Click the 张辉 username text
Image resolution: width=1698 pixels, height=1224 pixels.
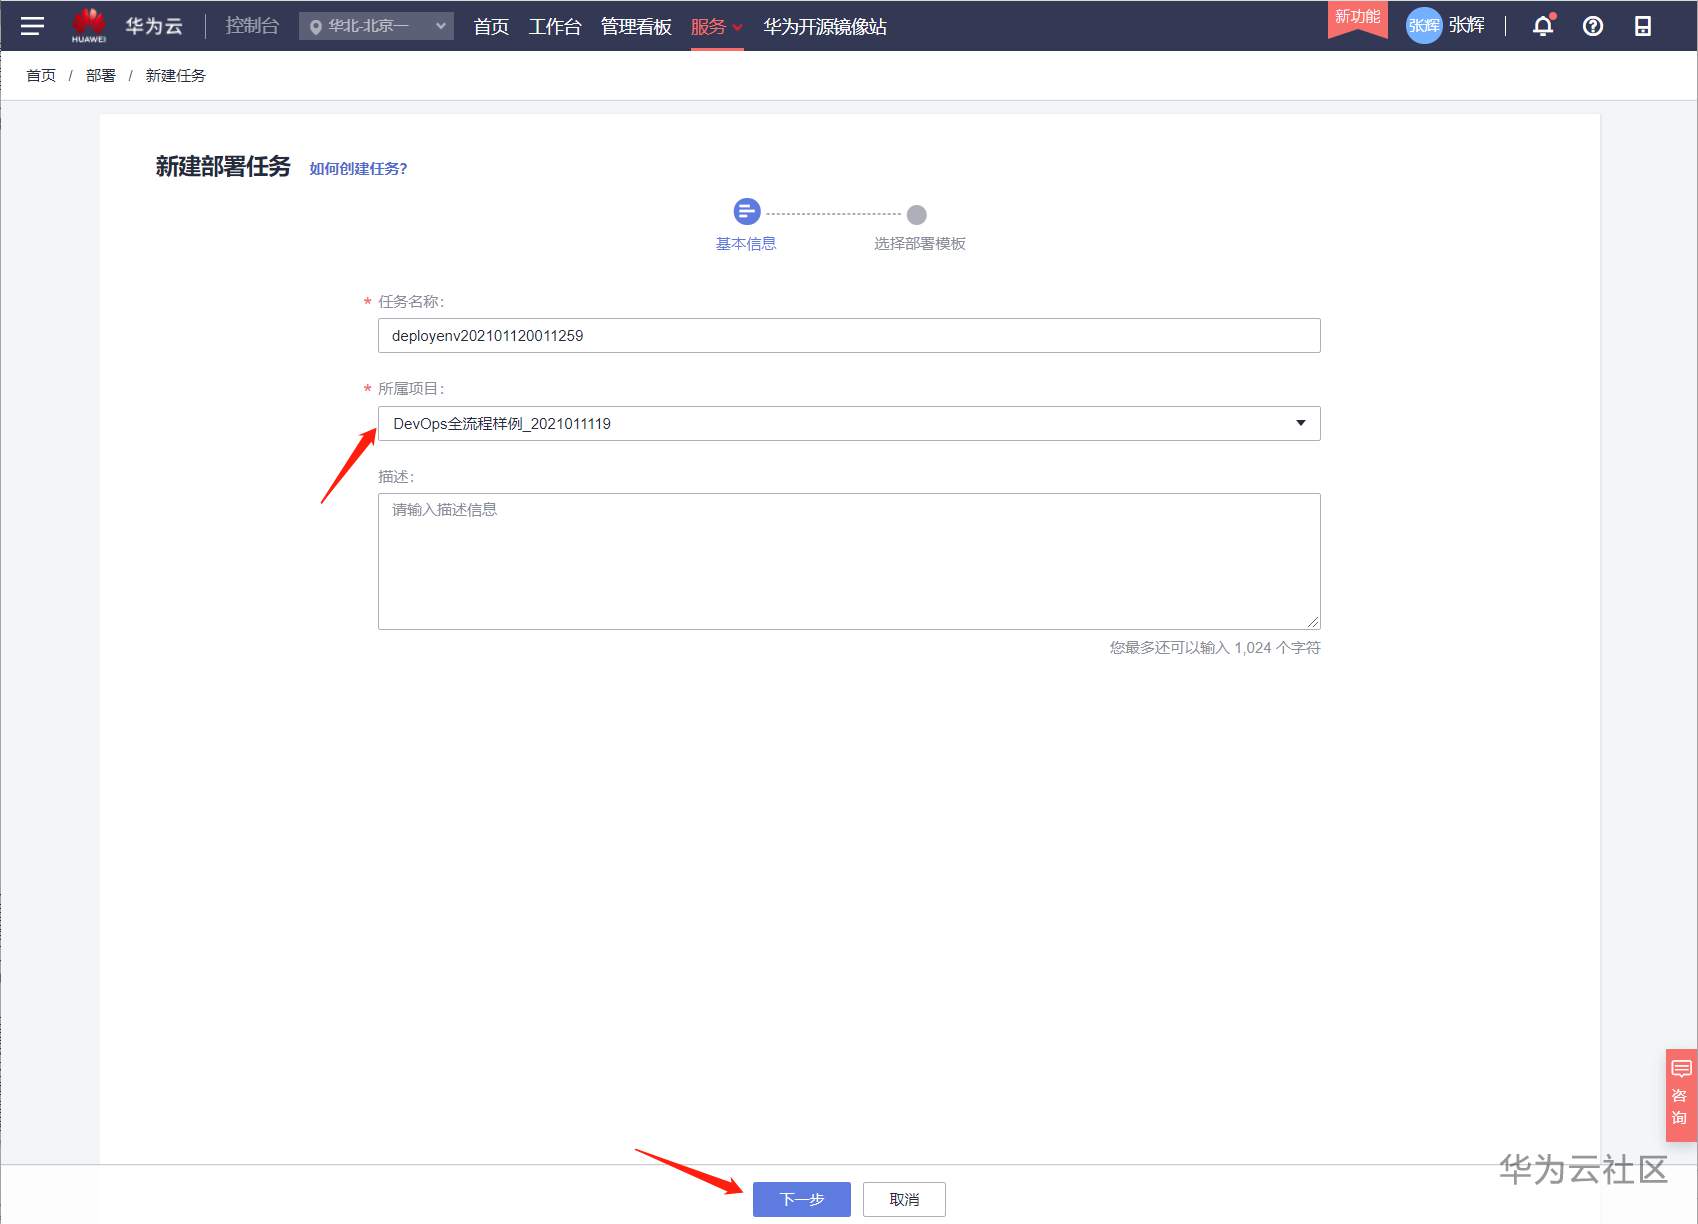(1467, 26)
